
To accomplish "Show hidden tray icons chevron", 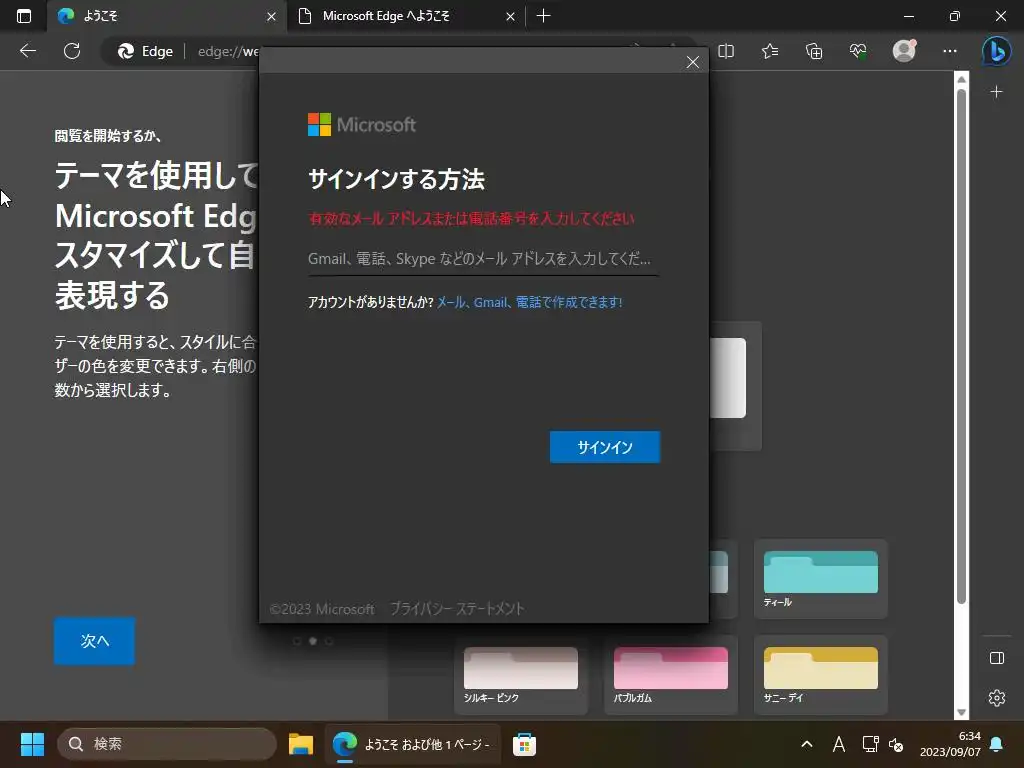I will click(x=807, y=744).
